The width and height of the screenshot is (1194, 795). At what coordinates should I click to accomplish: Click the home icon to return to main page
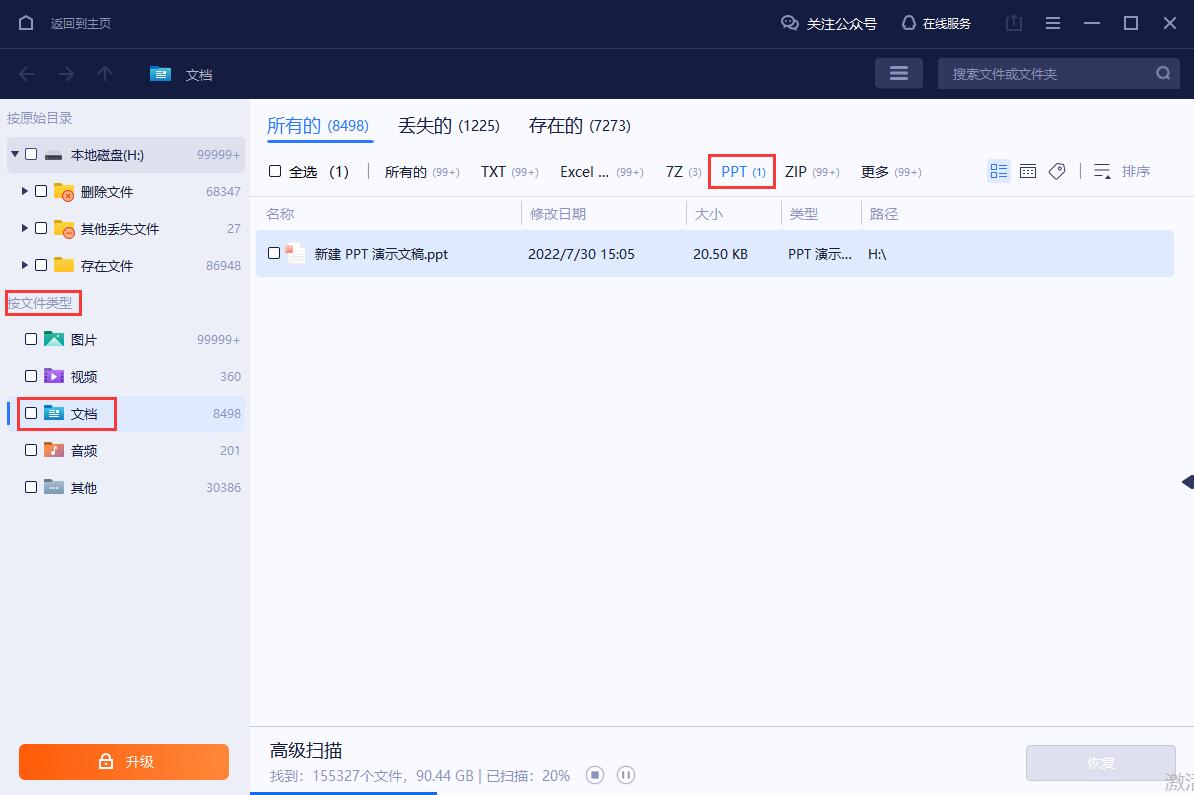[x=26, y=23]
